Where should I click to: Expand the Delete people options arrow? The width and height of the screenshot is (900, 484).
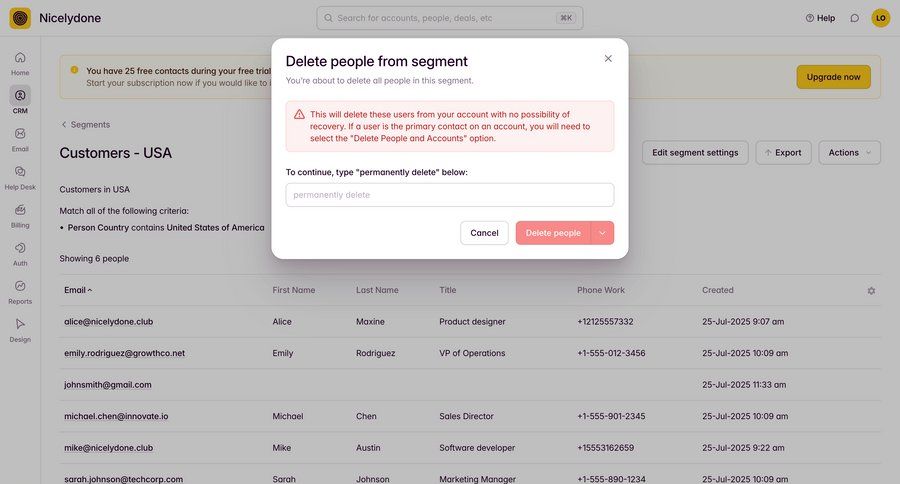point(602,233)
